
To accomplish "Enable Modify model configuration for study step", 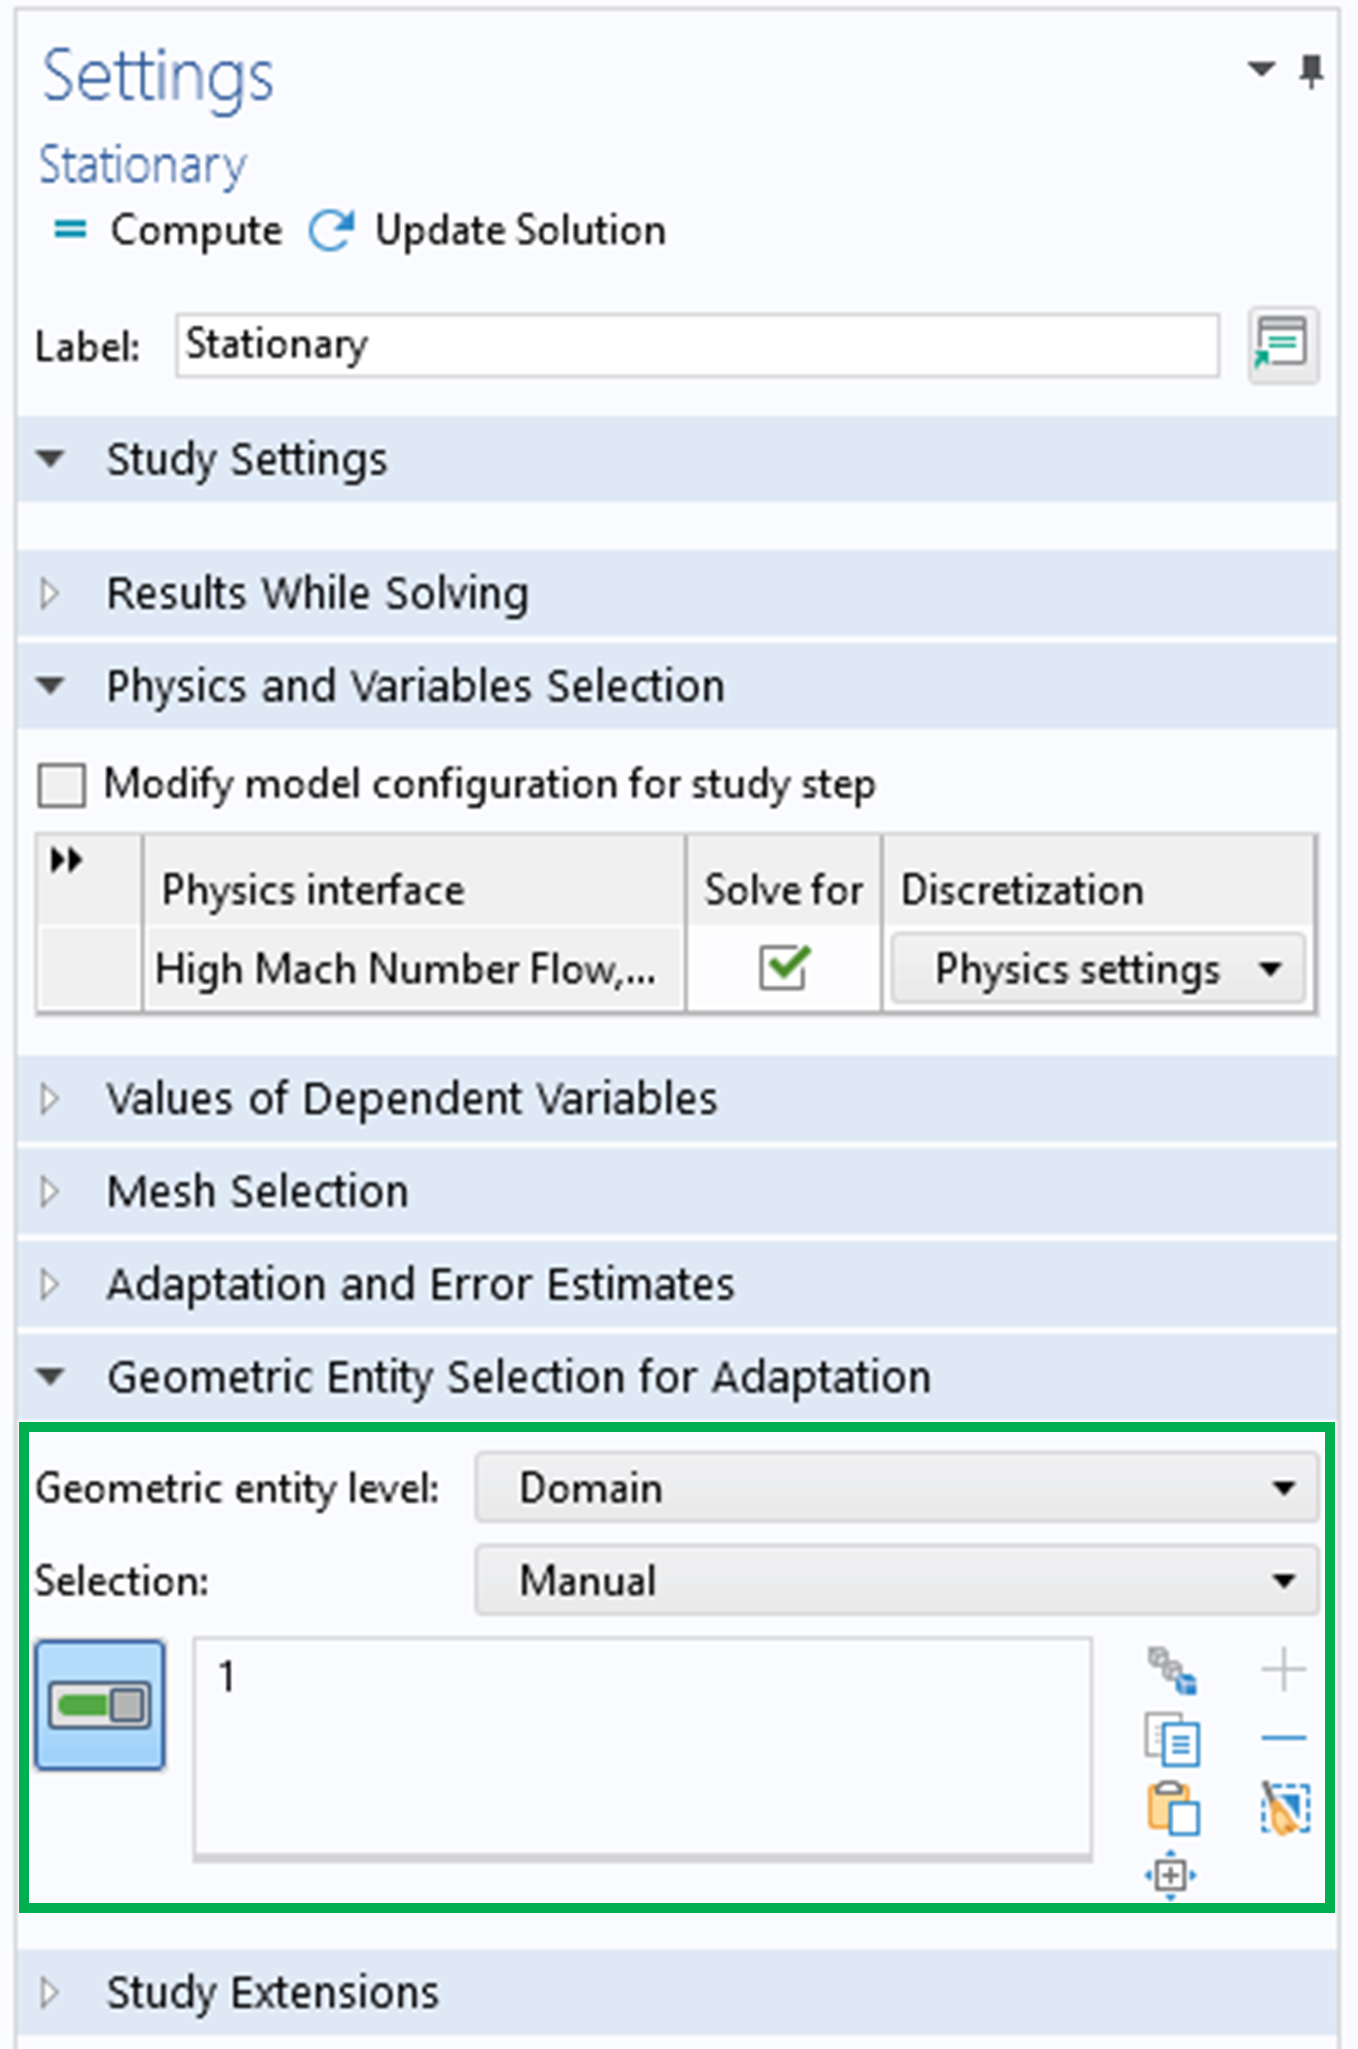I will (x=60, y=786).
